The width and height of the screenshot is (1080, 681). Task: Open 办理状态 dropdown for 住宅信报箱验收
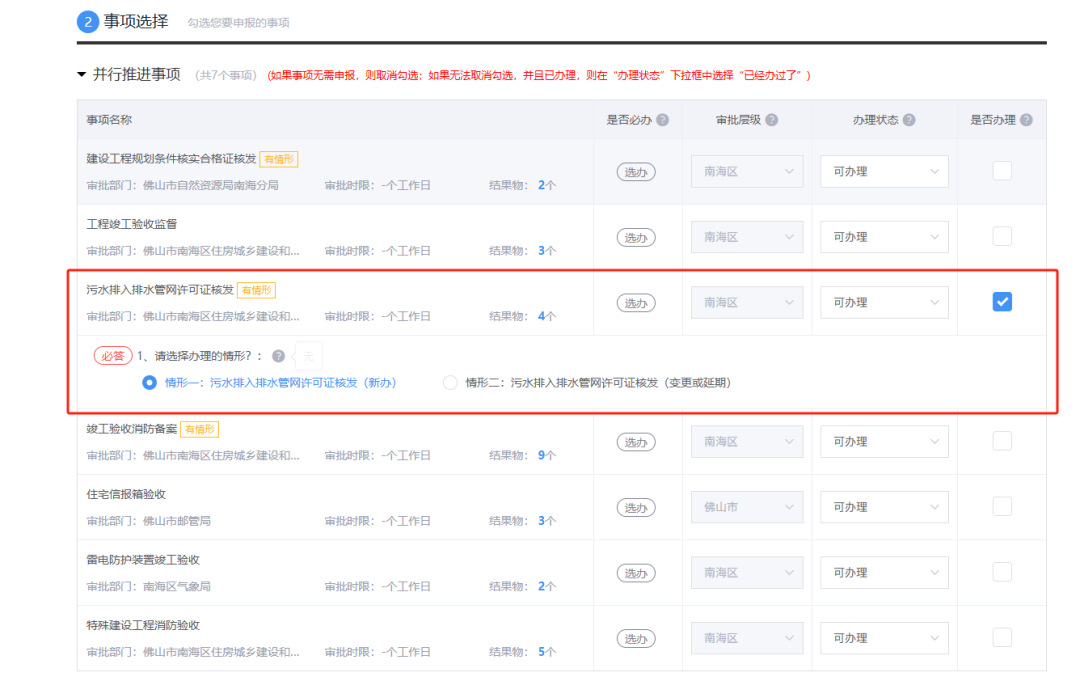[x=884, y=507]
